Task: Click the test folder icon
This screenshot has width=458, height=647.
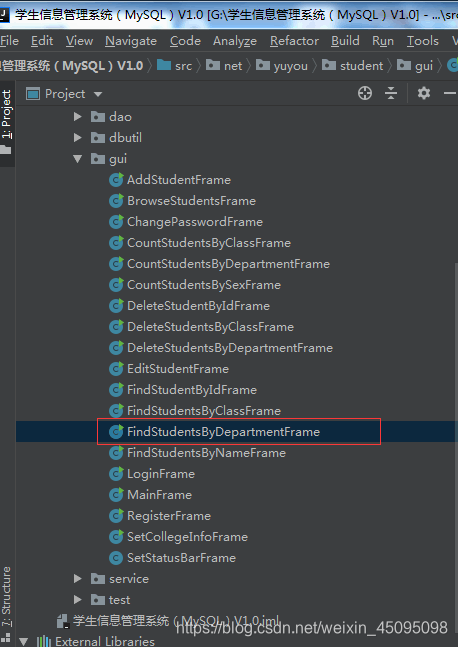Action: (x=97, y=600)
